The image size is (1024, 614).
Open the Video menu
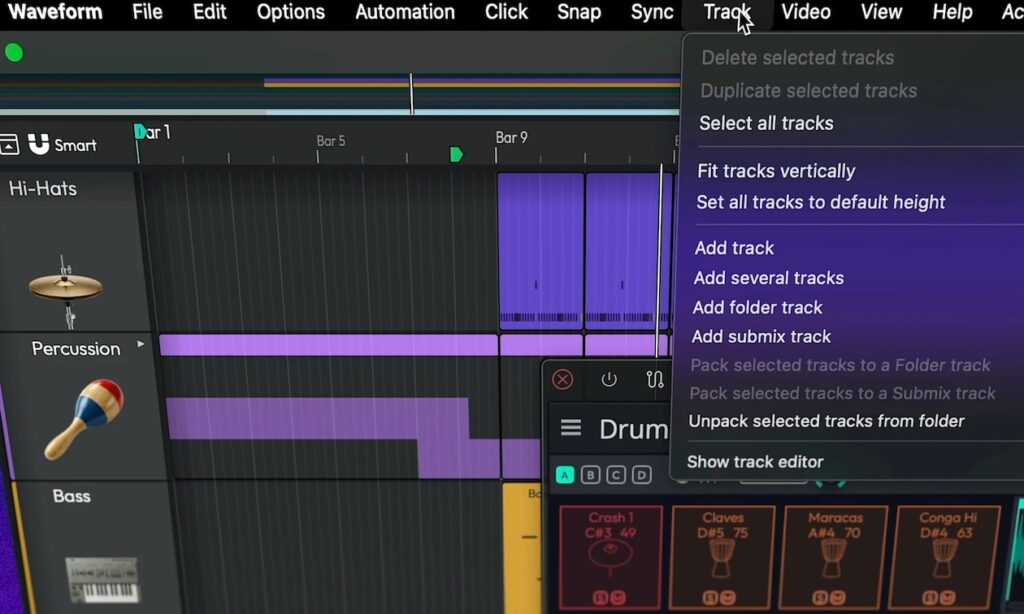coord(806,12)
